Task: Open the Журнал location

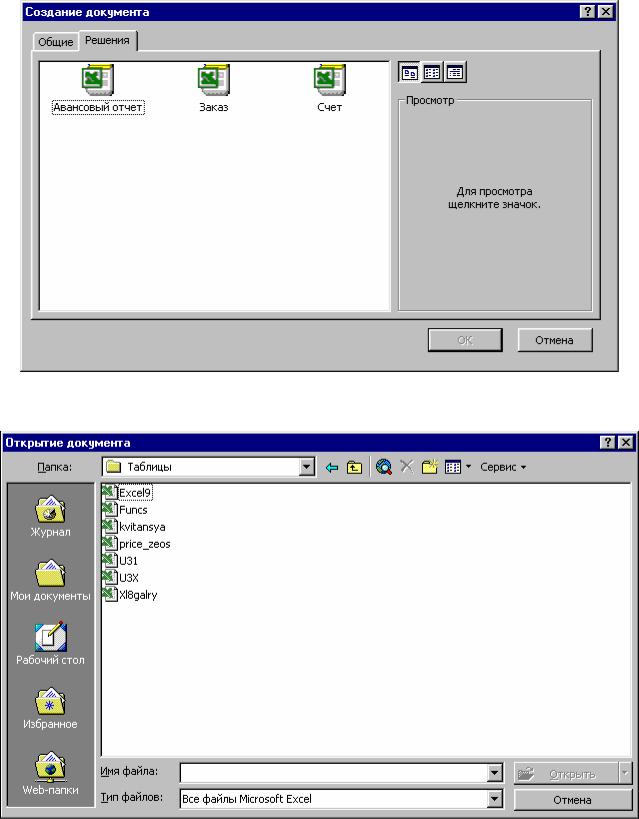Action: (50, 516)
